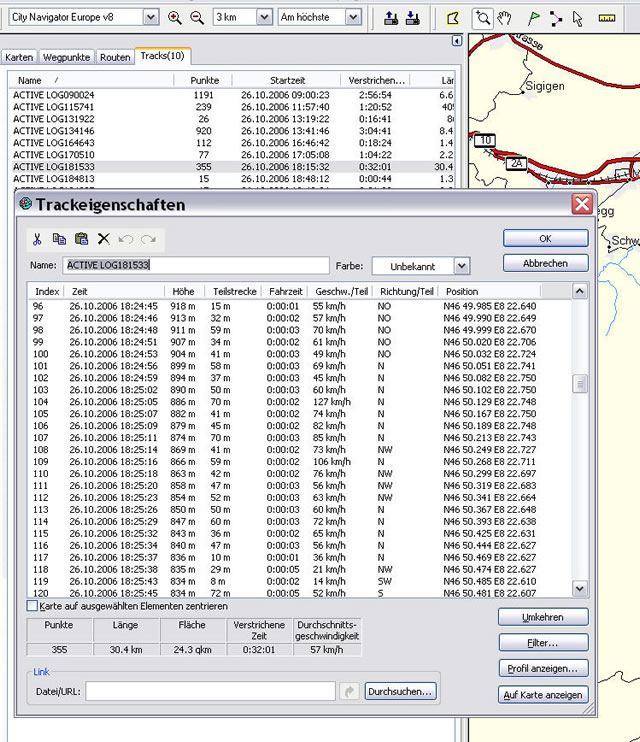Select the waypoint flag tool
The width and height of the screenshot is (640, 742).
pyautogui.click(x=533, y=18)
